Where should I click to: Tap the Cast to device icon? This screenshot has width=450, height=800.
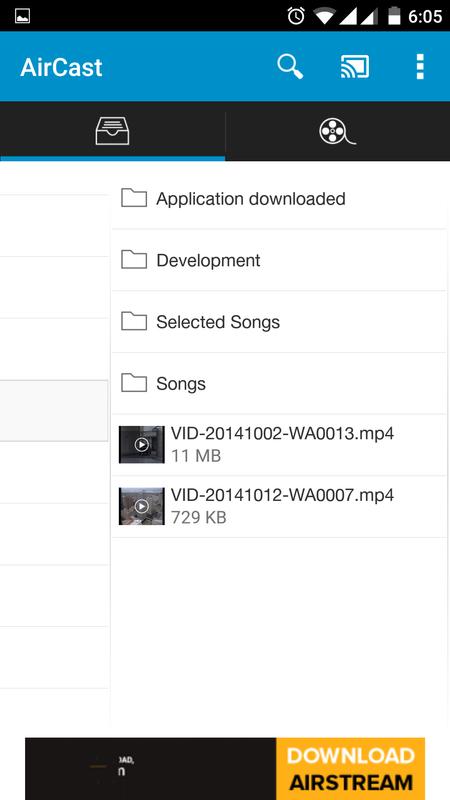tap(355, 67)
